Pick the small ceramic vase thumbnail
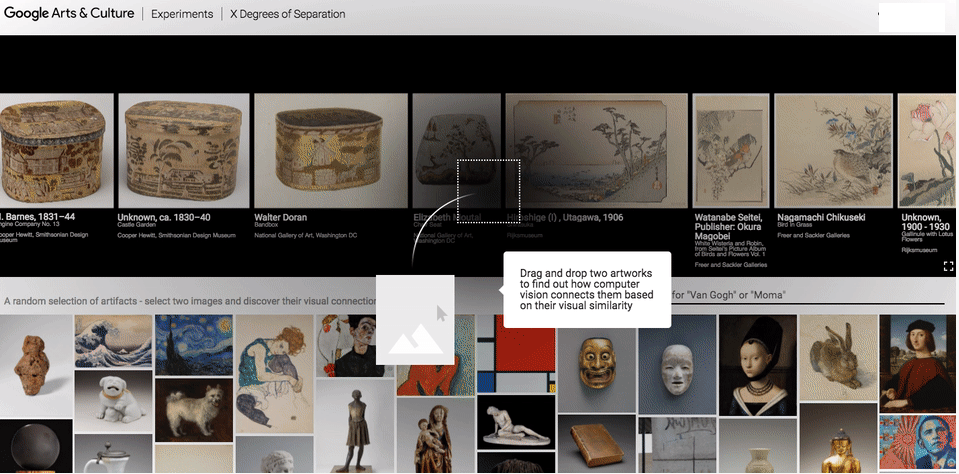This screenshot has height=474, width=959. click(758, 446)
